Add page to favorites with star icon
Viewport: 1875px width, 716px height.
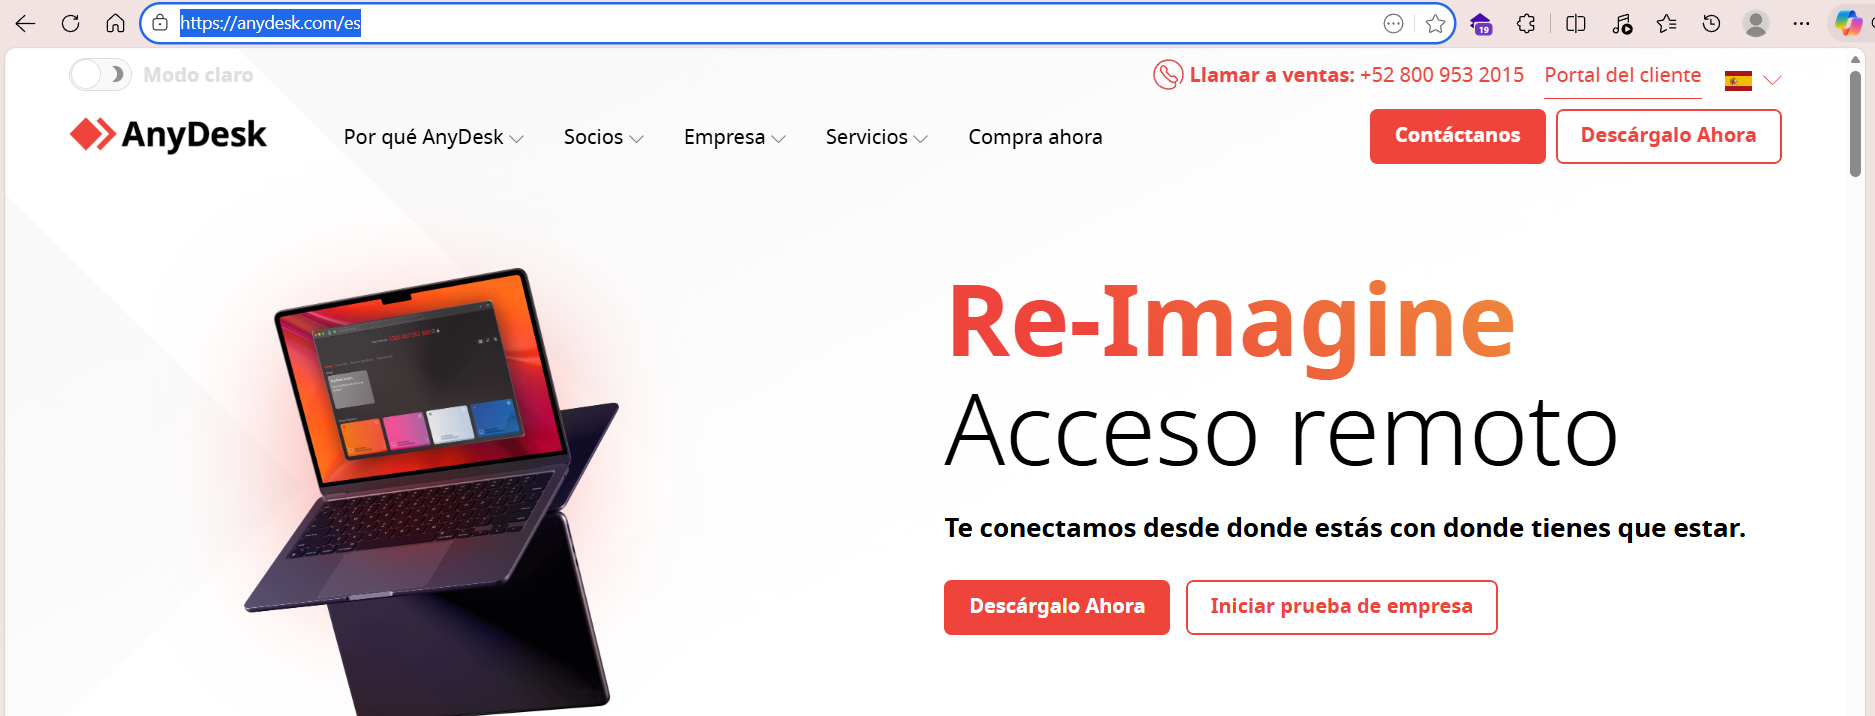pos(1436,23)
